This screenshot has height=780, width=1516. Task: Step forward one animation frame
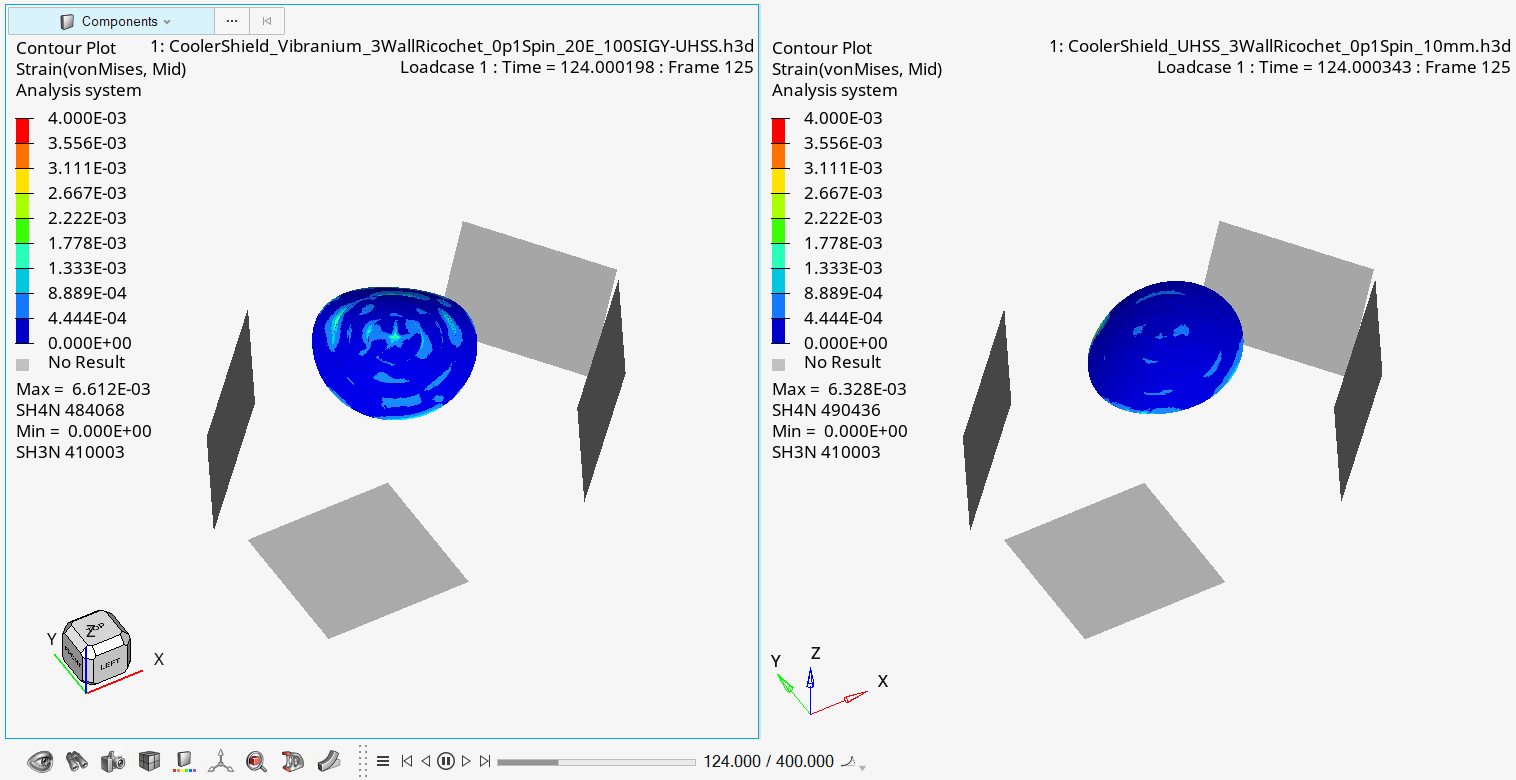(x=466, y=761)
